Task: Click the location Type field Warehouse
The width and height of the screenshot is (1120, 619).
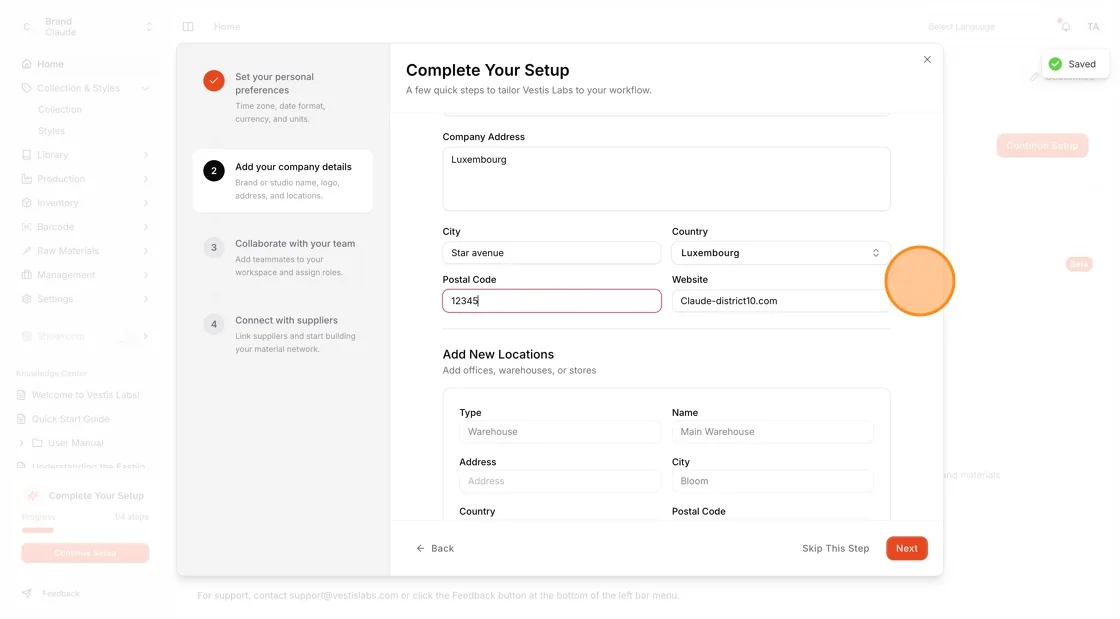Action: (560, 432)
